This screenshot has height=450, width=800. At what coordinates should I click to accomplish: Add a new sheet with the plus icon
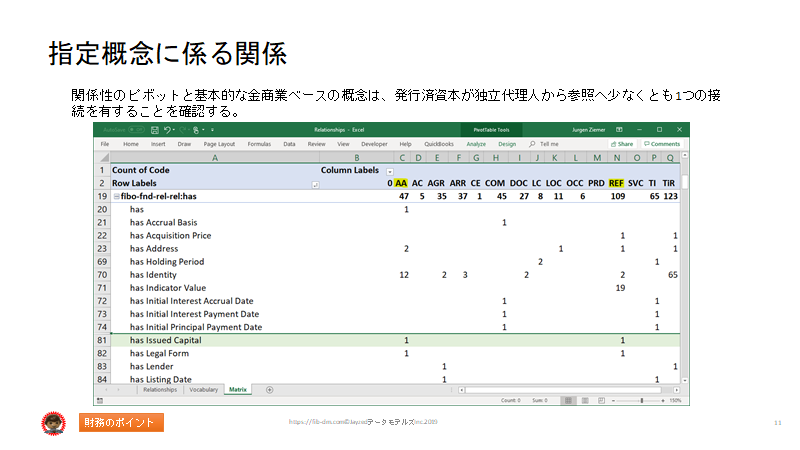(x=269, y=390)
